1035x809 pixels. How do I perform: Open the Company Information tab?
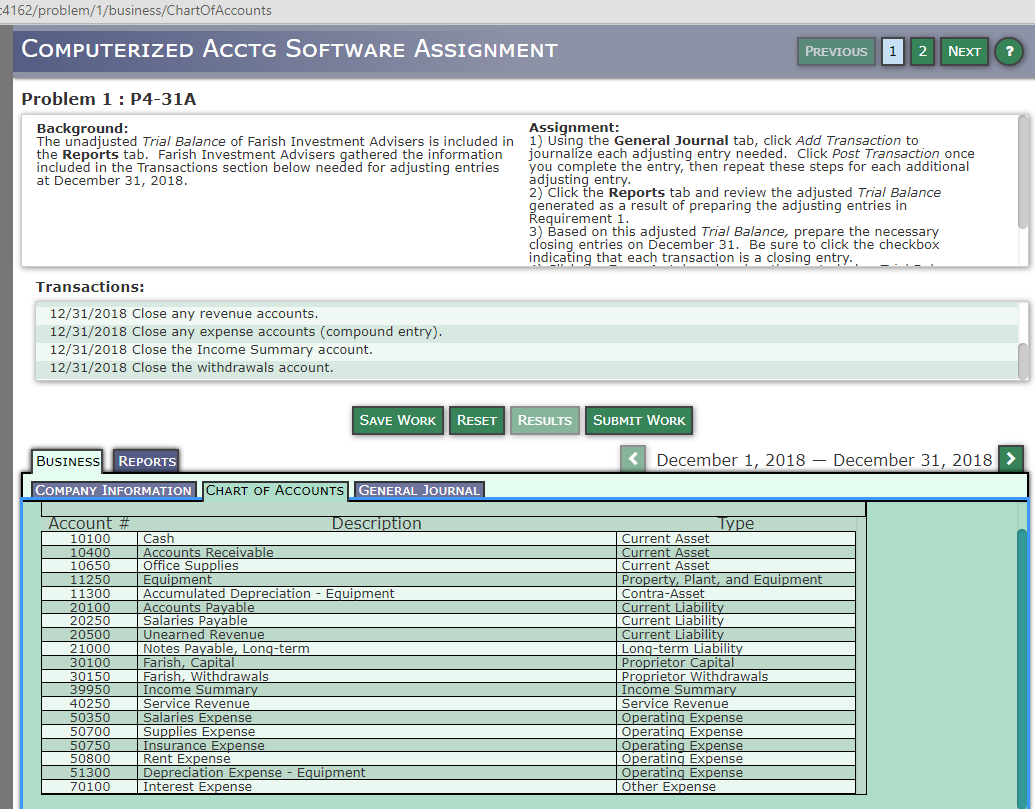[x=114, y=490]
